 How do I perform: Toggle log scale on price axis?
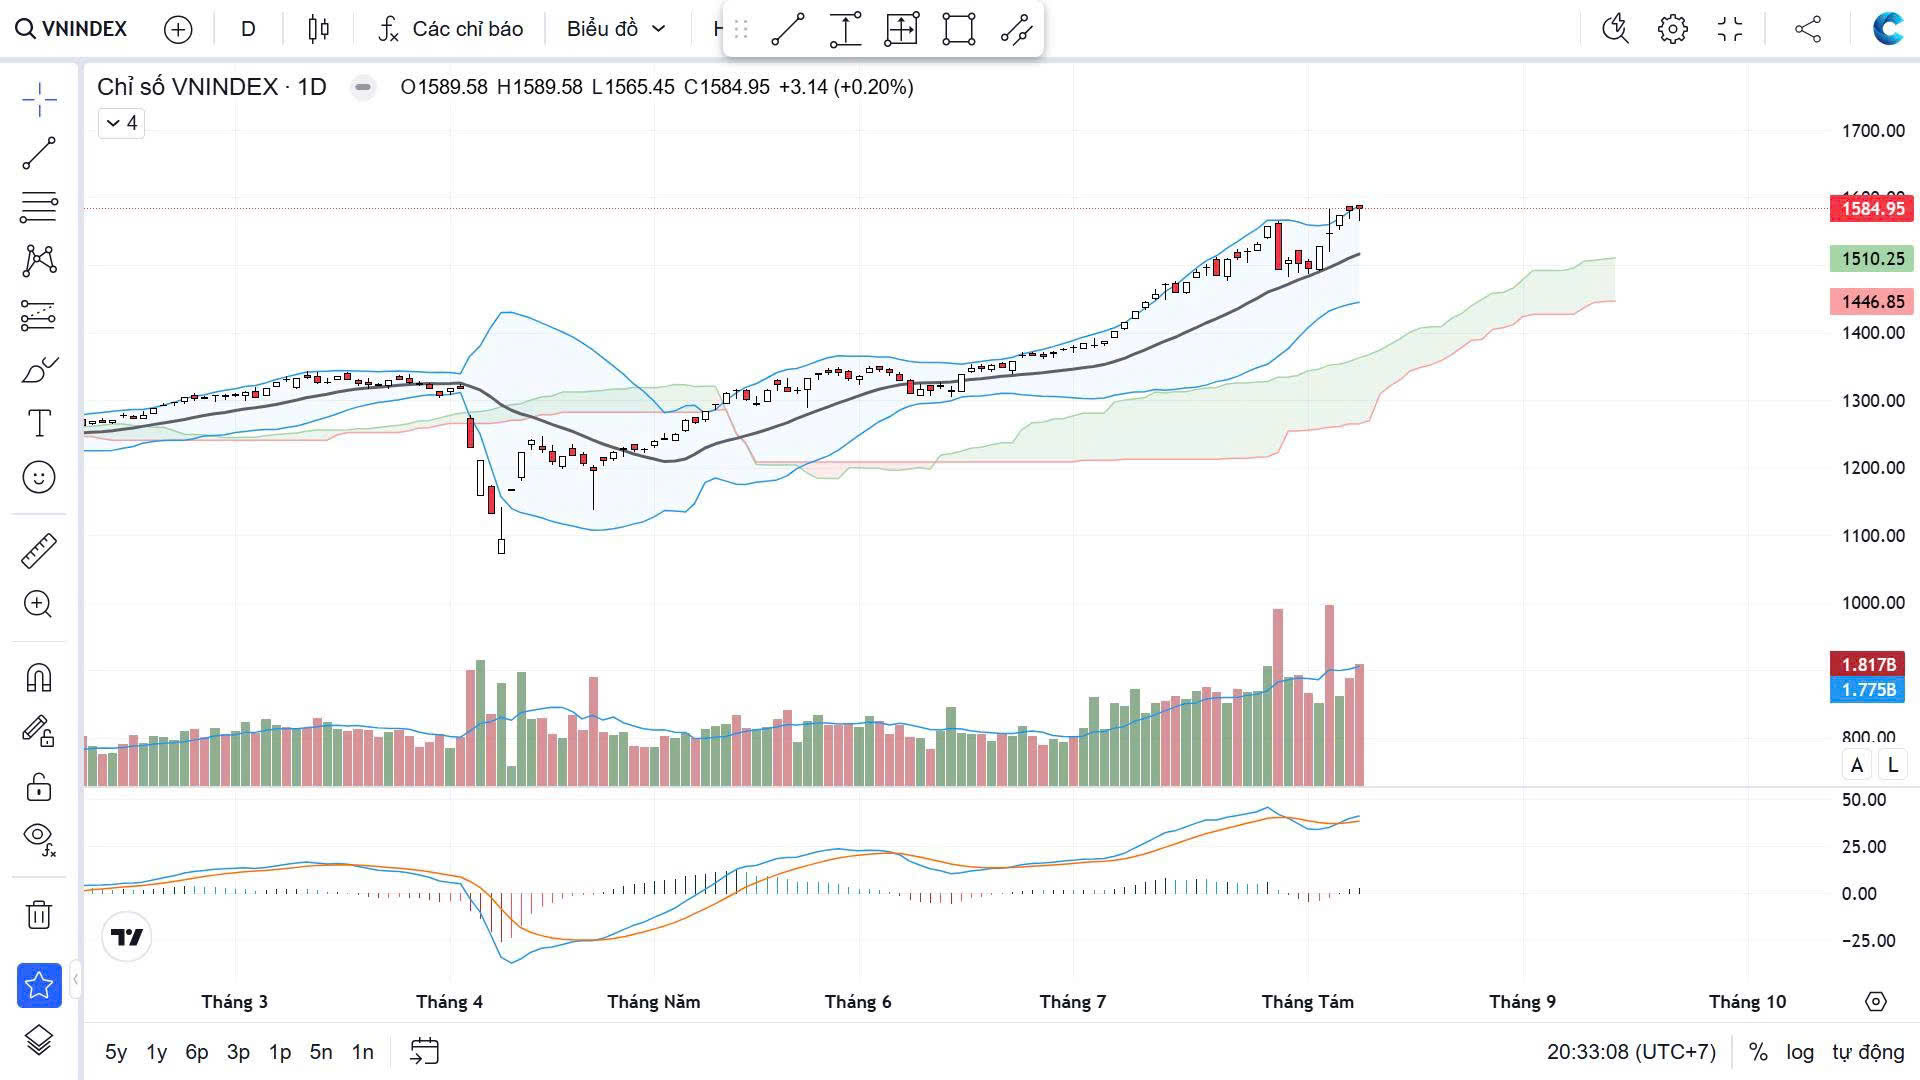1799,1052
